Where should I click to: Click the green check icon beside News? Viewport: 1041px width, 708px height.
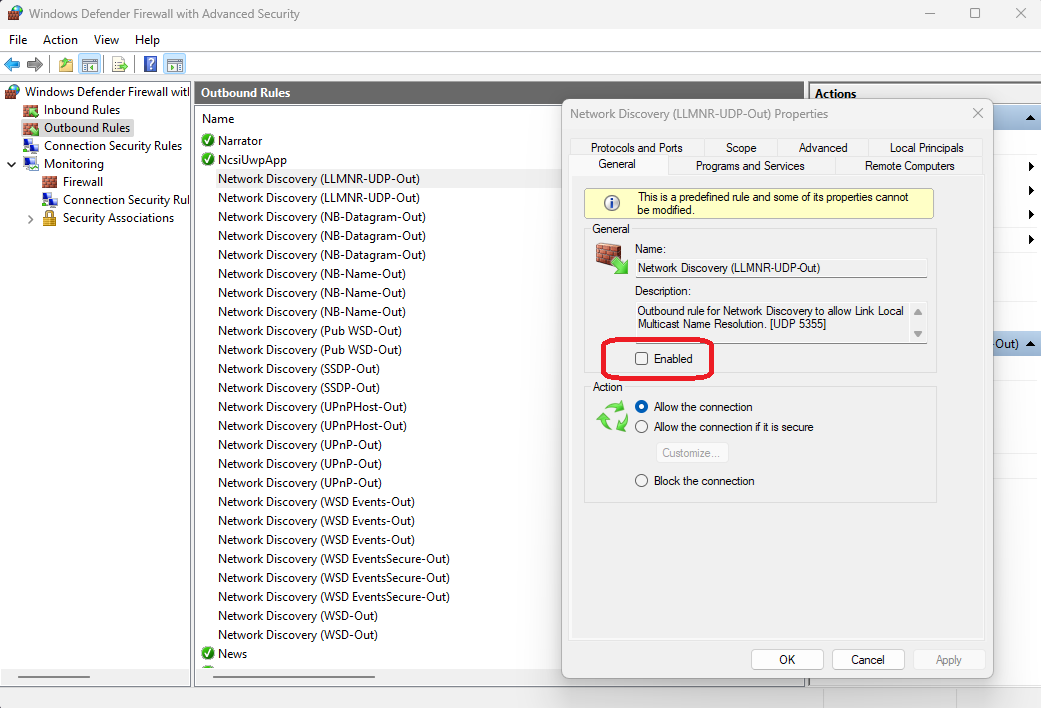point(208,653)
